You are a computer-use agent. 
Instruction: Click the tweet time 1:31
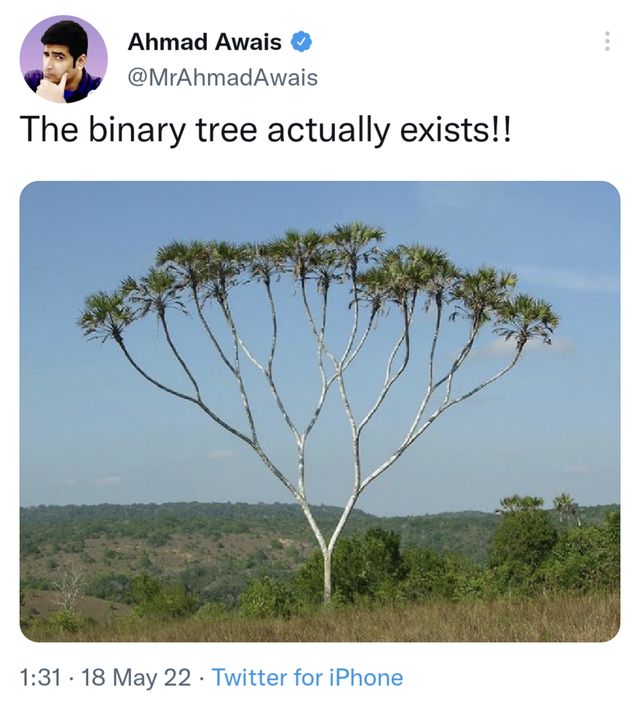[x=41, y=677]
